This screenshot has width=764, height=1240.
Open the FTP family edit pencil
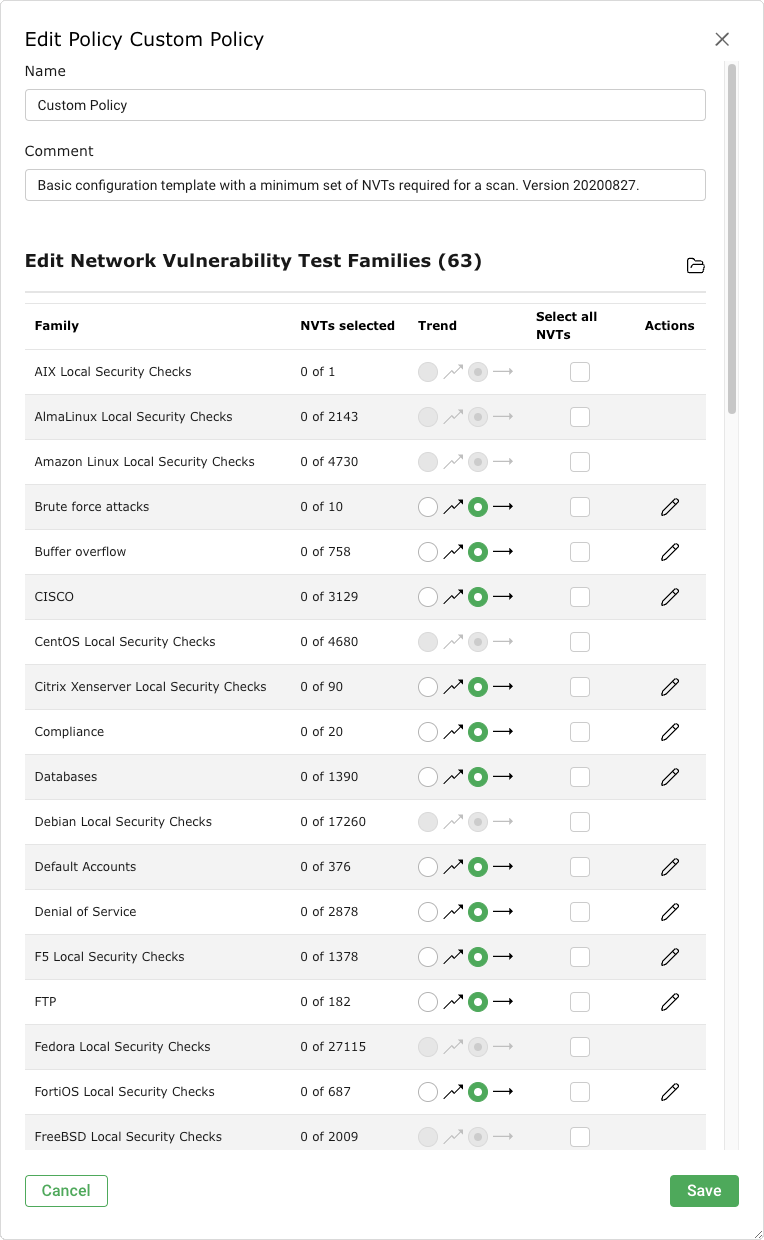pos(670,1002)
